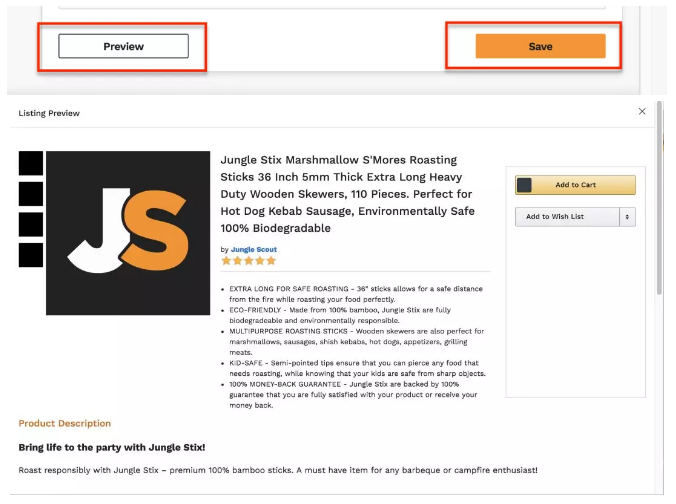Click the Preview button
This screenshot has height=504, width=676.
[x=123, y=46]
